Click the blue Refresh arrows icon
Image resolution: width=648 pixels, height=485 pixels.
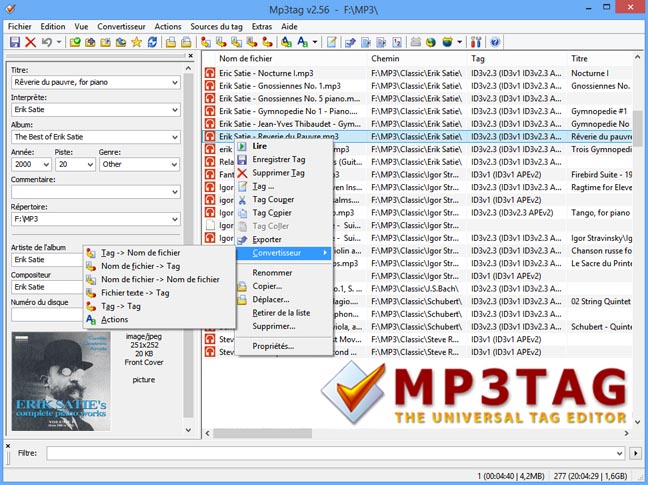point(152,42)
